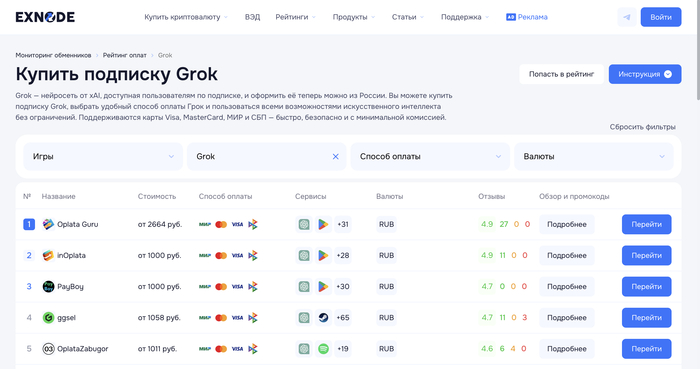
Task: Click the ChatGPT icon in OplataZabugor row
Action: pyautogui.click(x=304, y=348)
